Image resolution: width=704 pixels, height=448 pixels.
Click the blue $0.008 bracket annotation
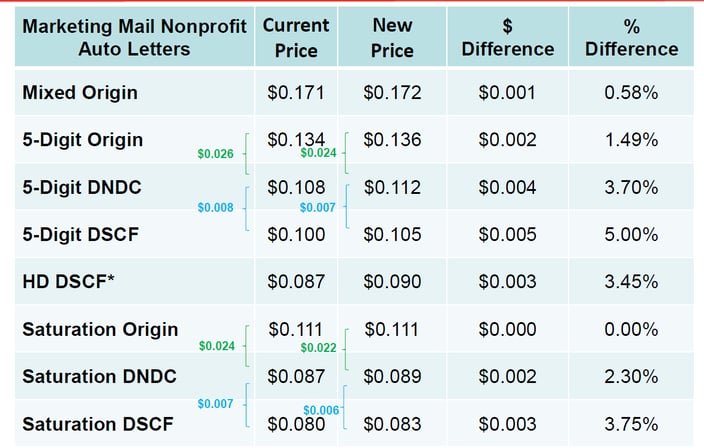pos(216,207)
